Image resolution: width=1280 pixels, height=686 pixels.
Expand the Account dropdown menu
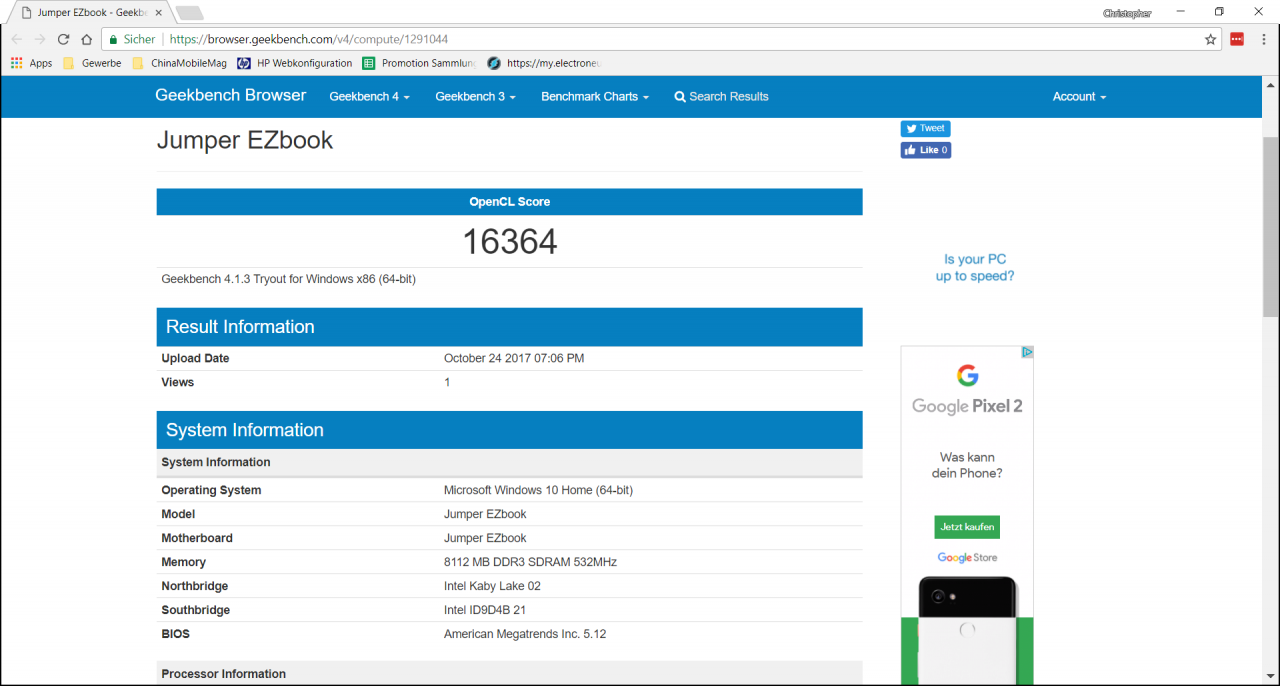tap(1080, 97)
